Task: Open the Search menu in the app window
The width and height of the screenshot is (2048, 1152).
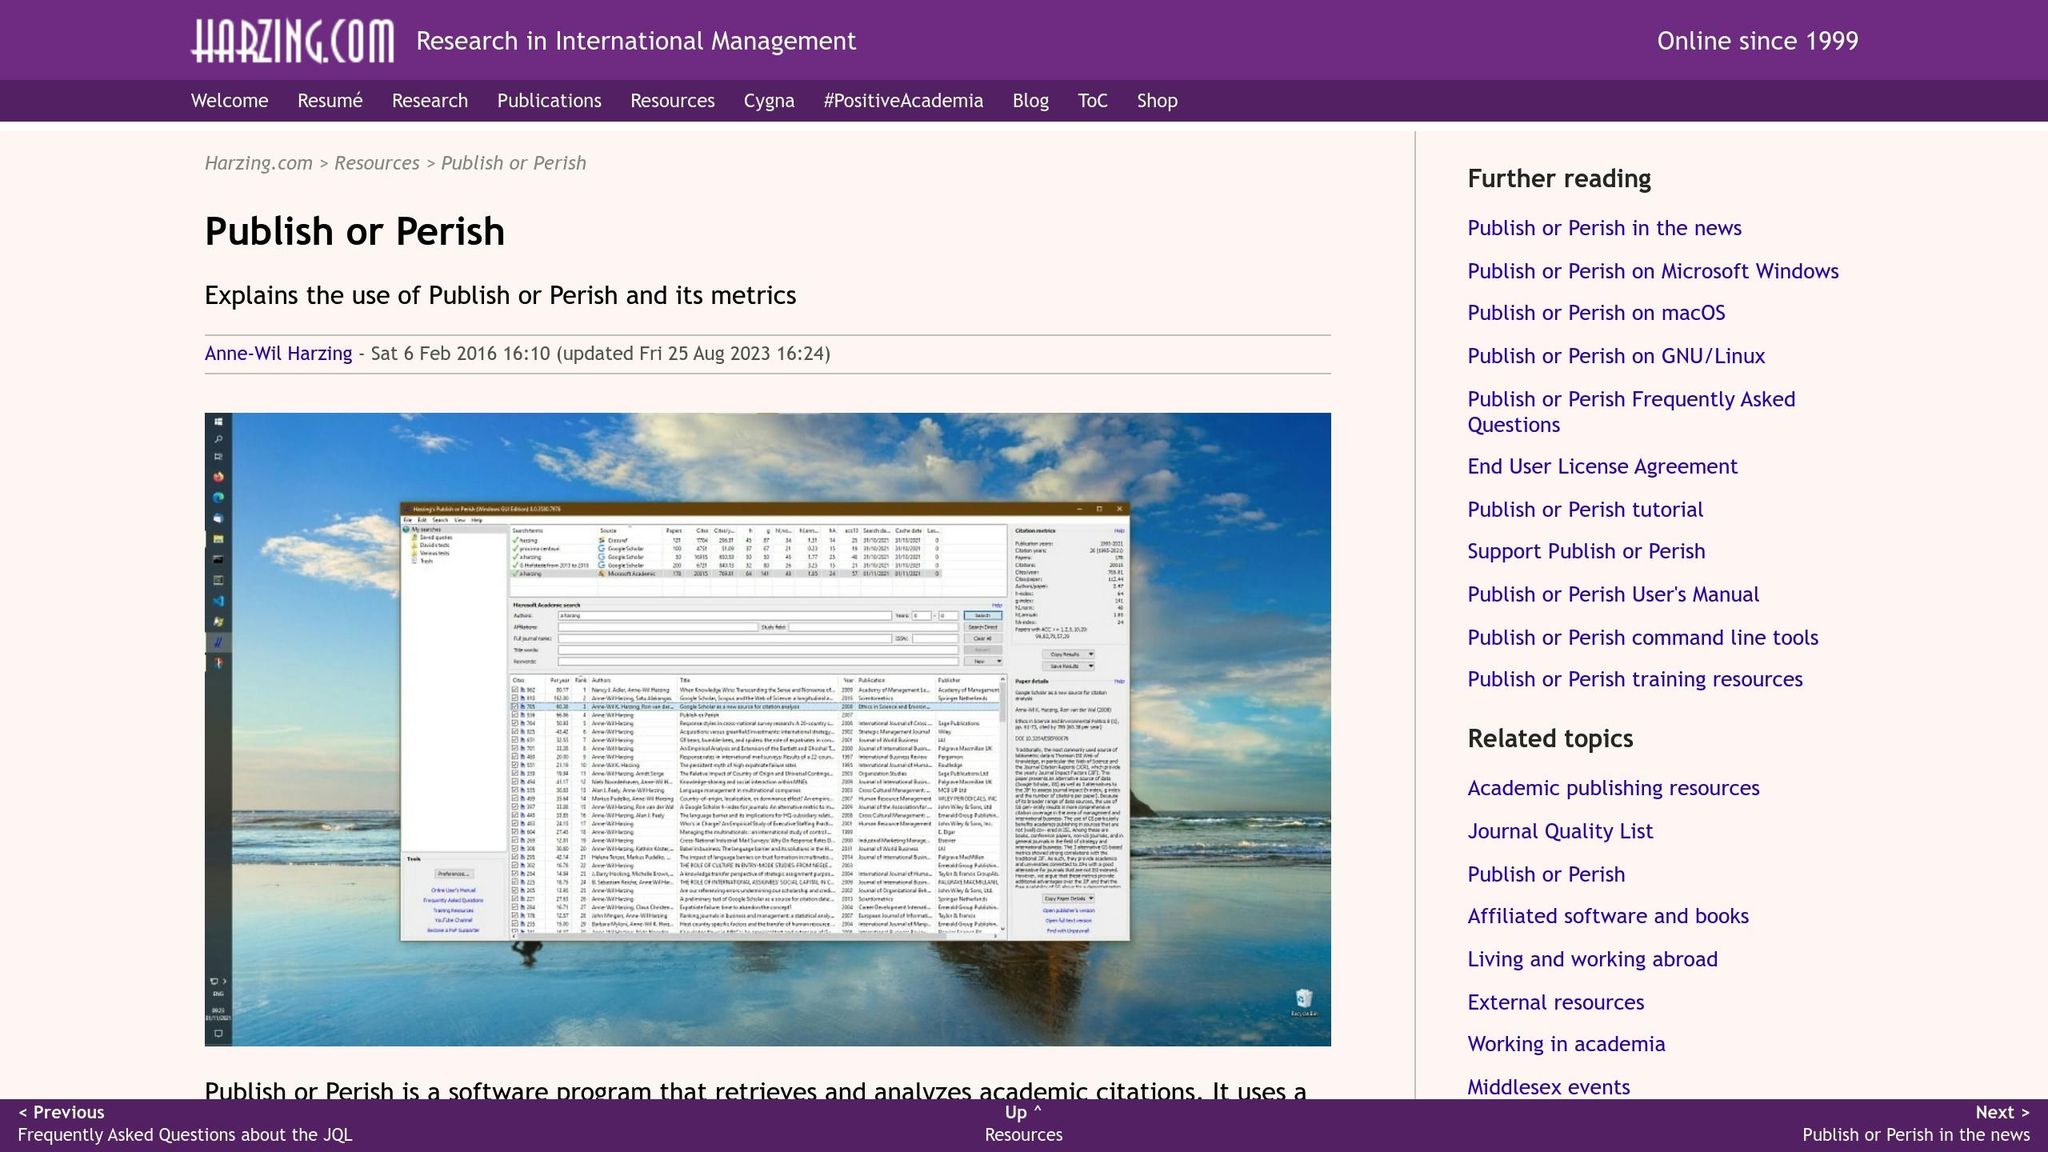Action: pos(438,520)
